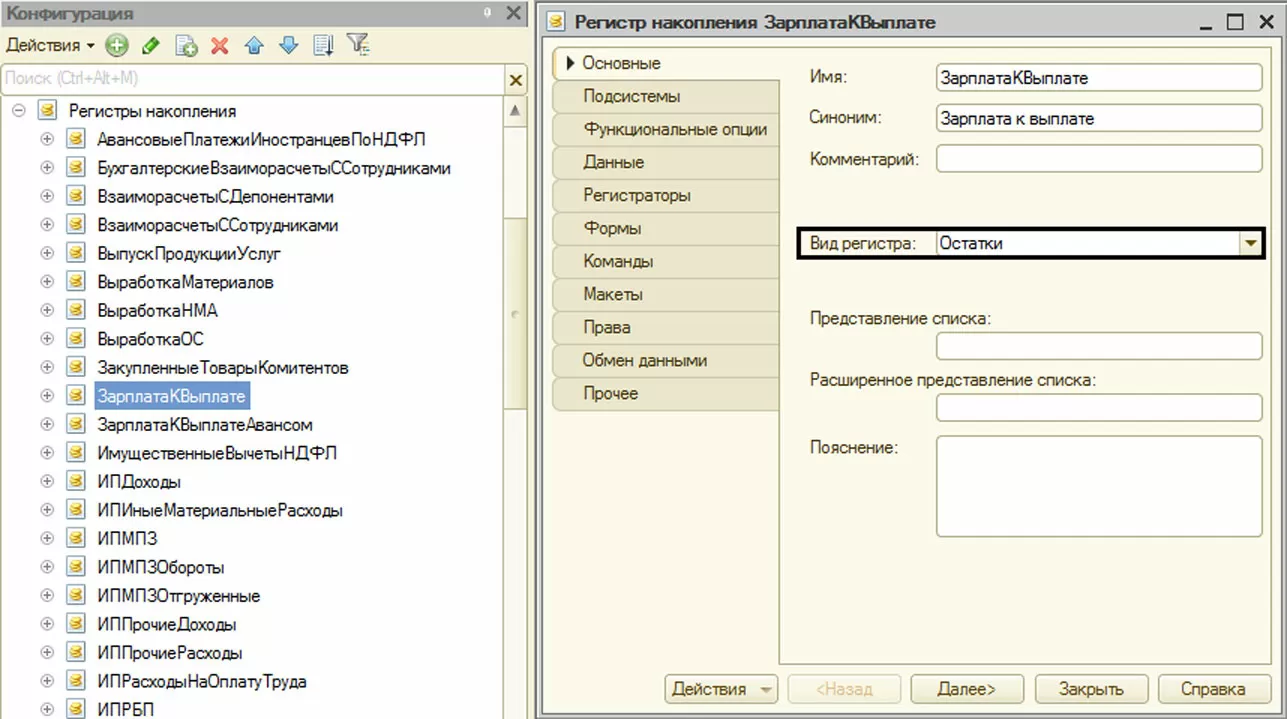Open the Вид регистра dropdown arrow
Screen dimensions: 1287x719
(x=1250, y=243)
